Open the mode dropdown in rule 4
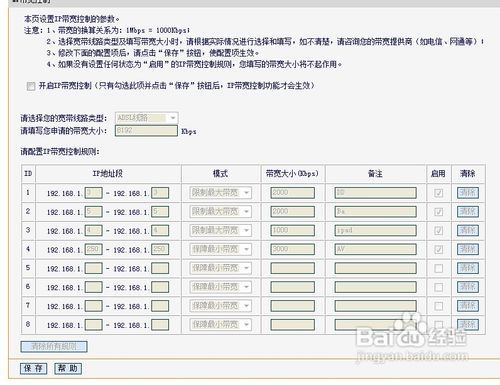Screen dimensions: 500x385 point(220,249)
